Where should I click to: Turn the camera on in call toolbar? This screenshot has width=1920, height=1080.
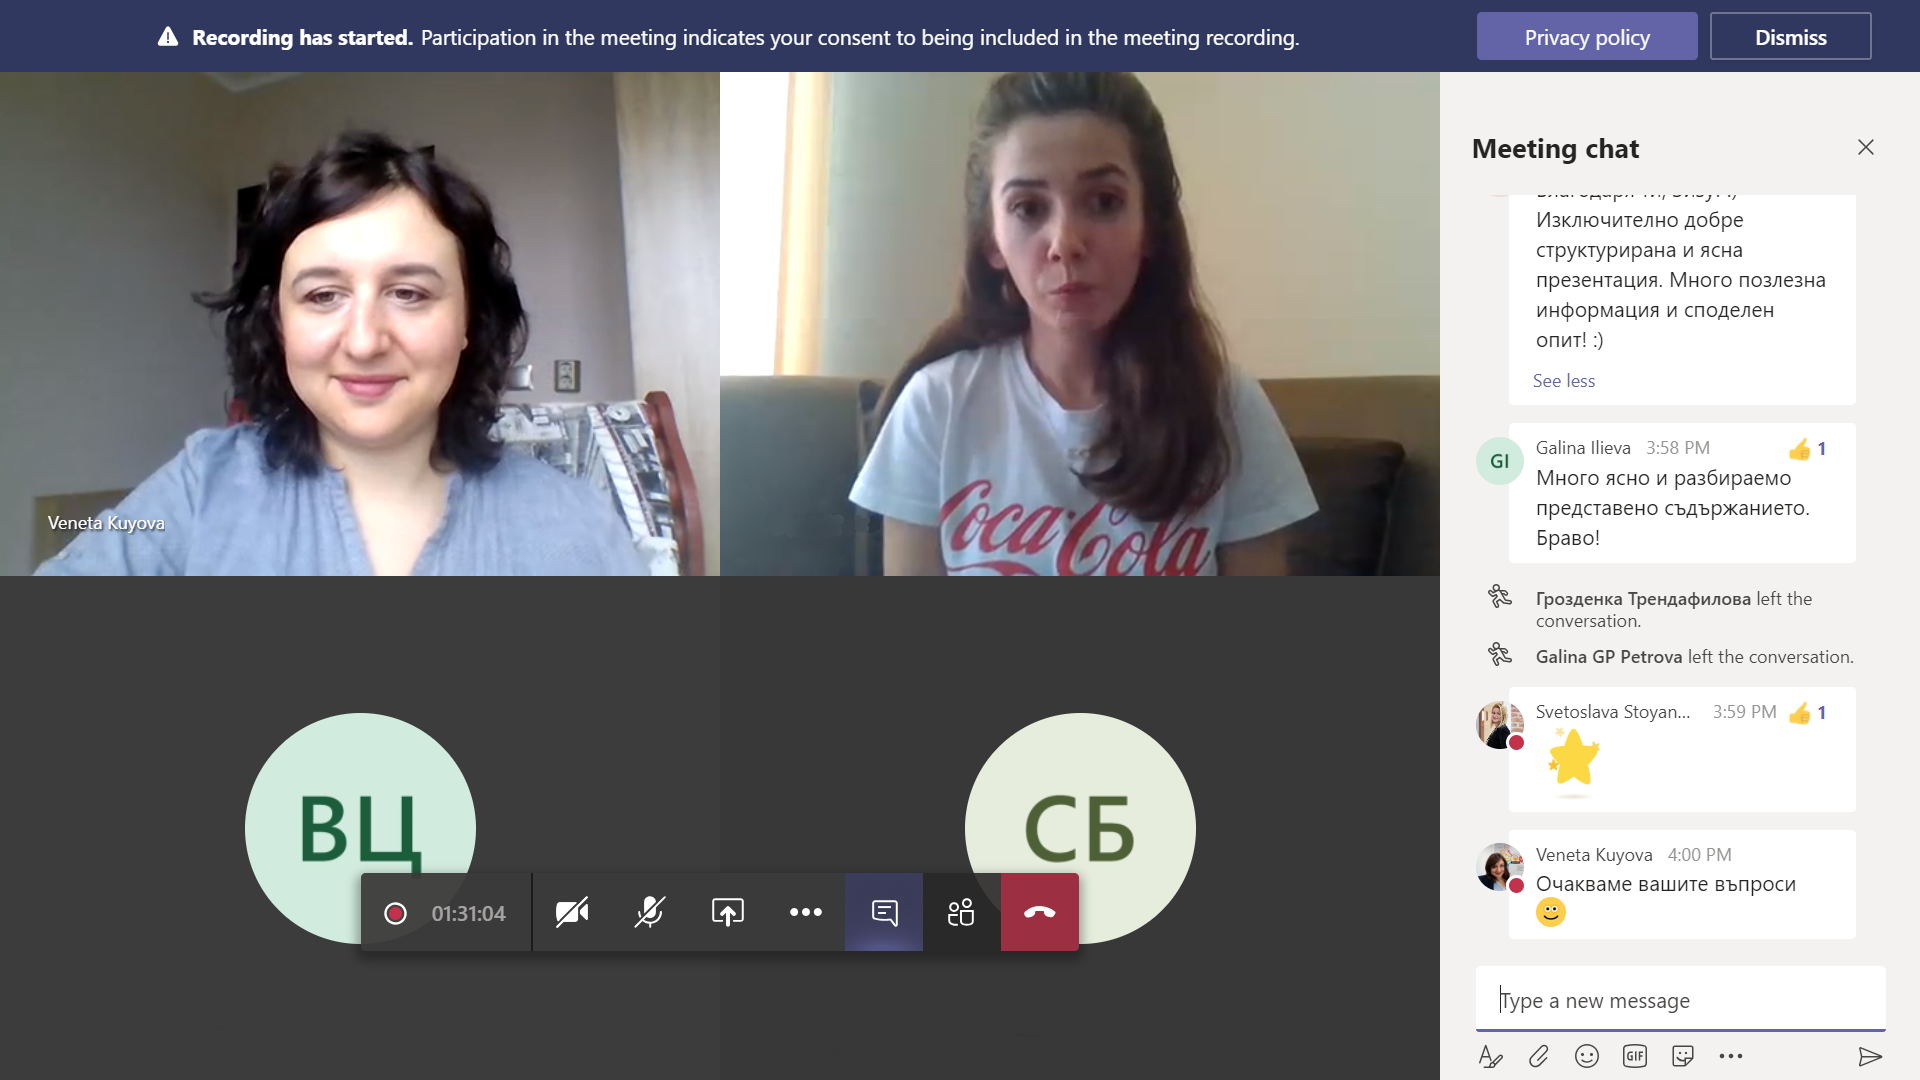[x=572, y=912]
